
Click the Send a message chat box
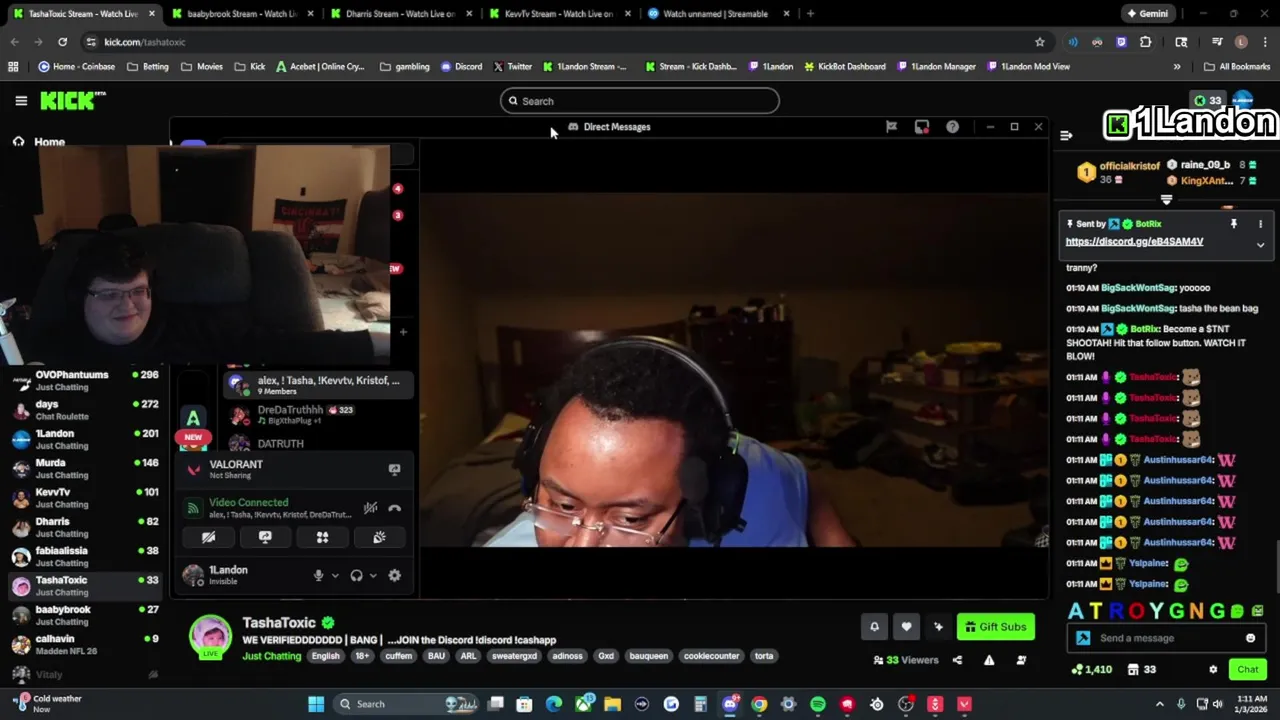[x=1166, y=638]
